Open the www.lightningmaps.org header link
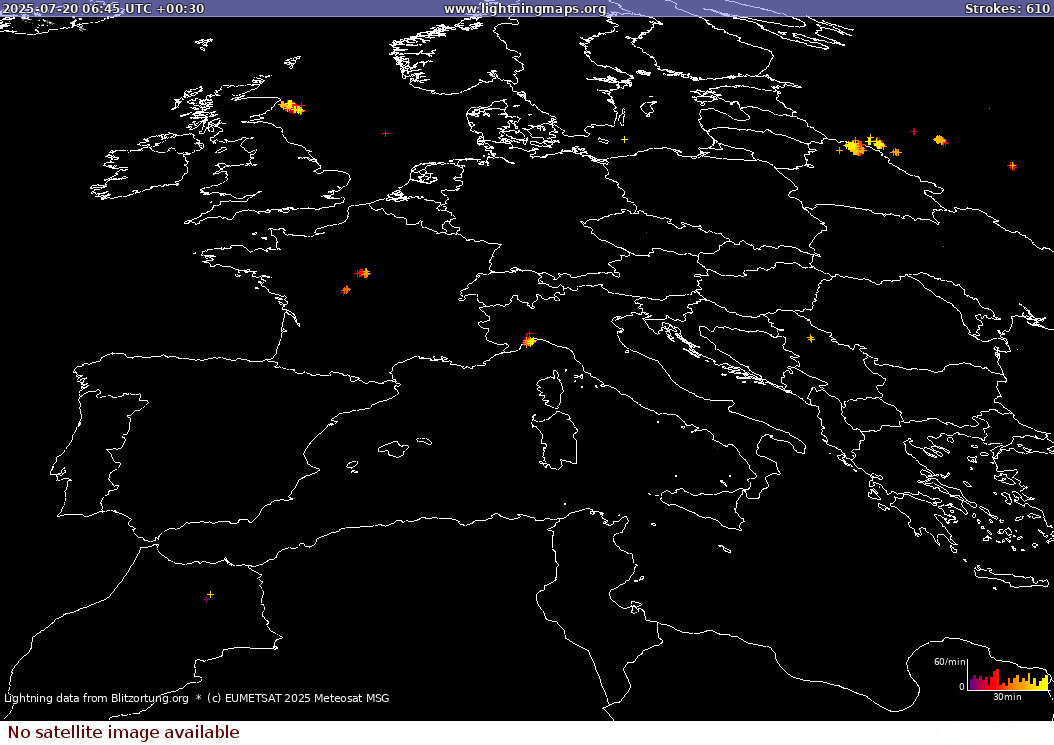The height and width of the screenshot is (745, 1054). 524,9
